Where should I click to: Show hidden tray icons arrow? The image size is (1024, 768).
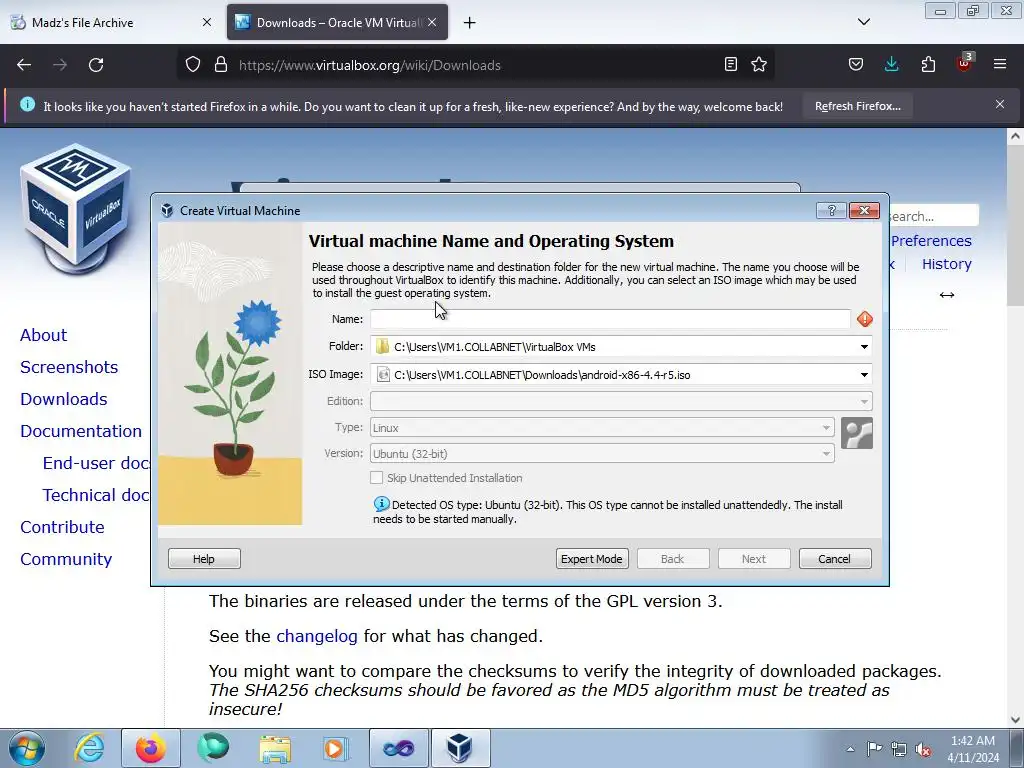click(x=850, y=749)
